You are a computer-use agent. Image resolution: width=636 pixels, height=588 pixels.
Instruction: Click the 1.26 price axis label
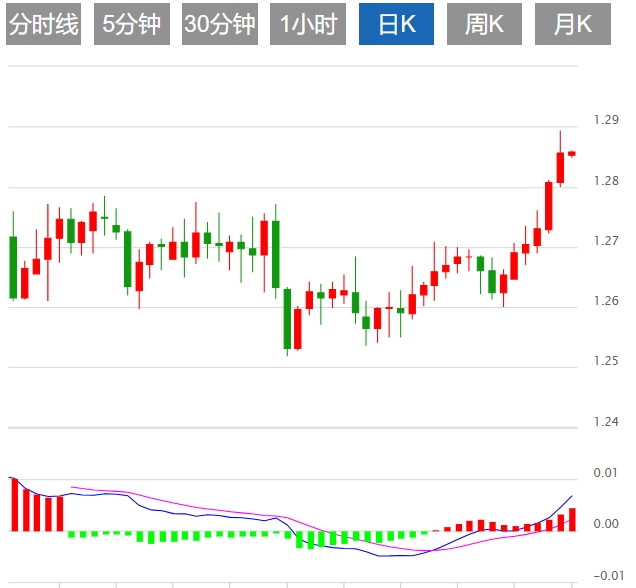[x=606, y=300]
